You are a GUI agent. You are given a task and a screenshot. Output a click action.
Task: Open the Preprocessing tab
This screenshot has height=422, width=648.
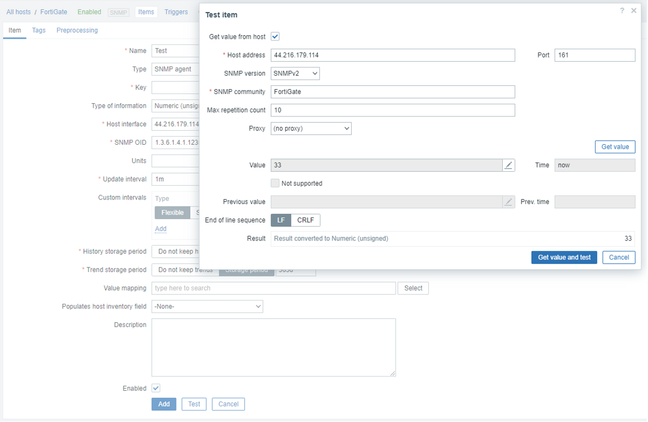[x=77, y=30]
